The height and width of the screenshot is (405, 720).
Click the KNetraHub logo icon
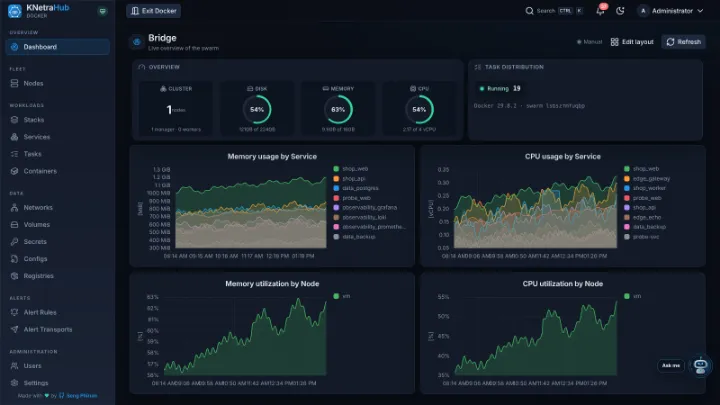tap(15, 11)
